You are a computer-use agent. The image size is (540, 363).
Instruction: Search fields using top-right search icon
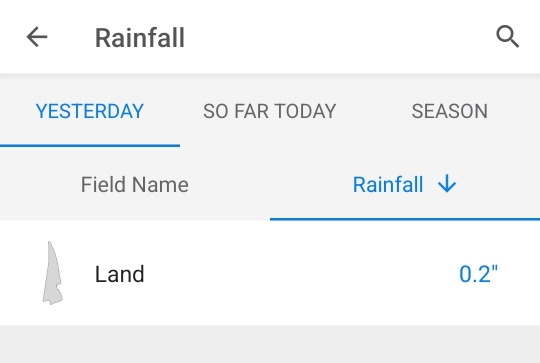coord(507,36)
